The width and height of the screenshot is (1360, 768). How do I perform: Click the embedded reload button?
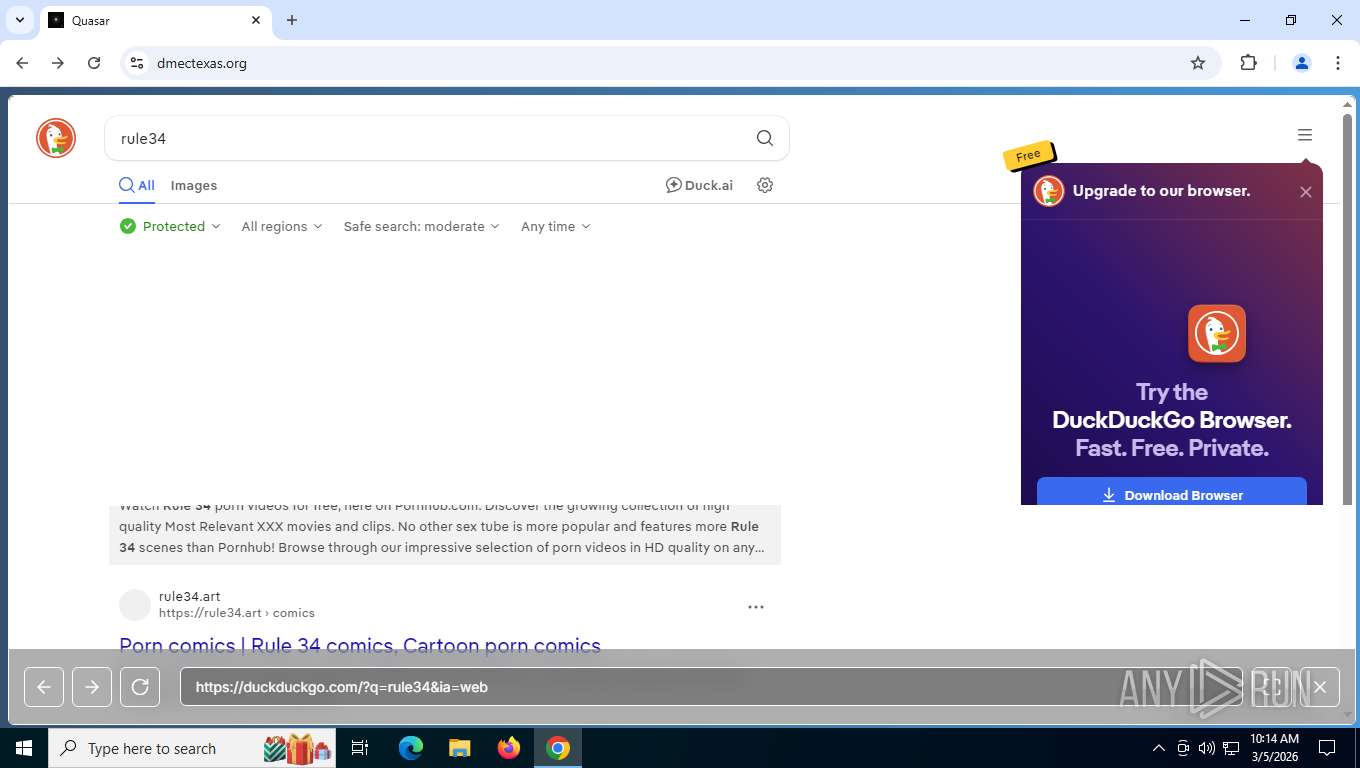click(x=140, y=687)
